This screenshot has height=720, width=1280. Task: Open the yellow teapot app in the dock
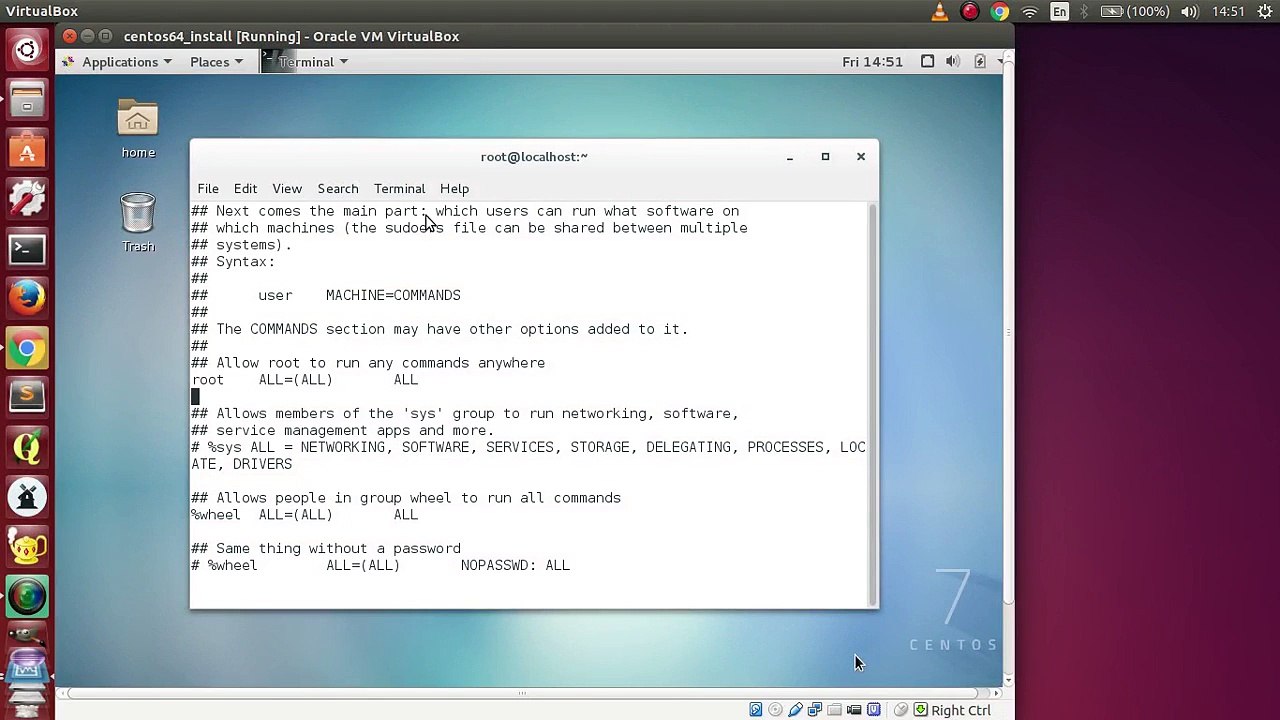27,547
